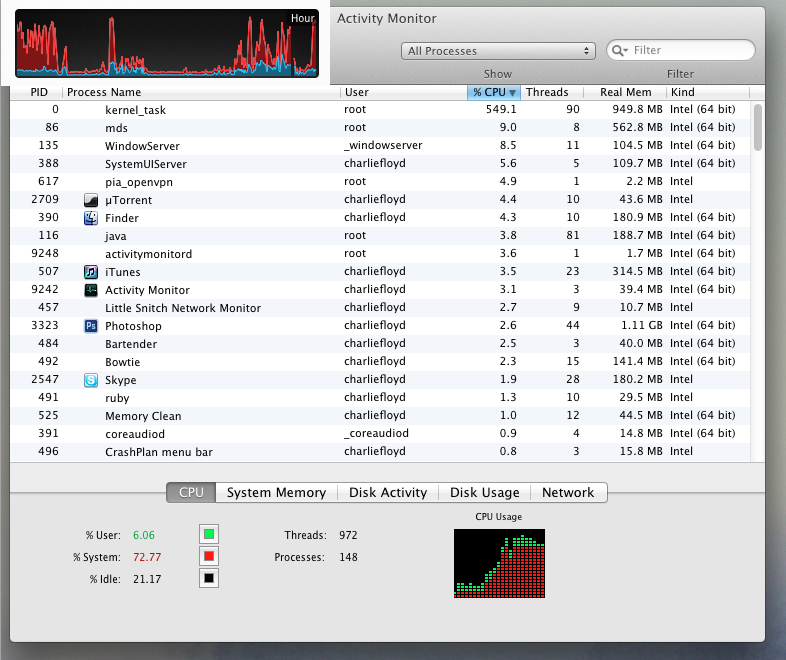Click the 949.8 MB memory value
This screenshot has height=660, width=786.
pos(637,109)
